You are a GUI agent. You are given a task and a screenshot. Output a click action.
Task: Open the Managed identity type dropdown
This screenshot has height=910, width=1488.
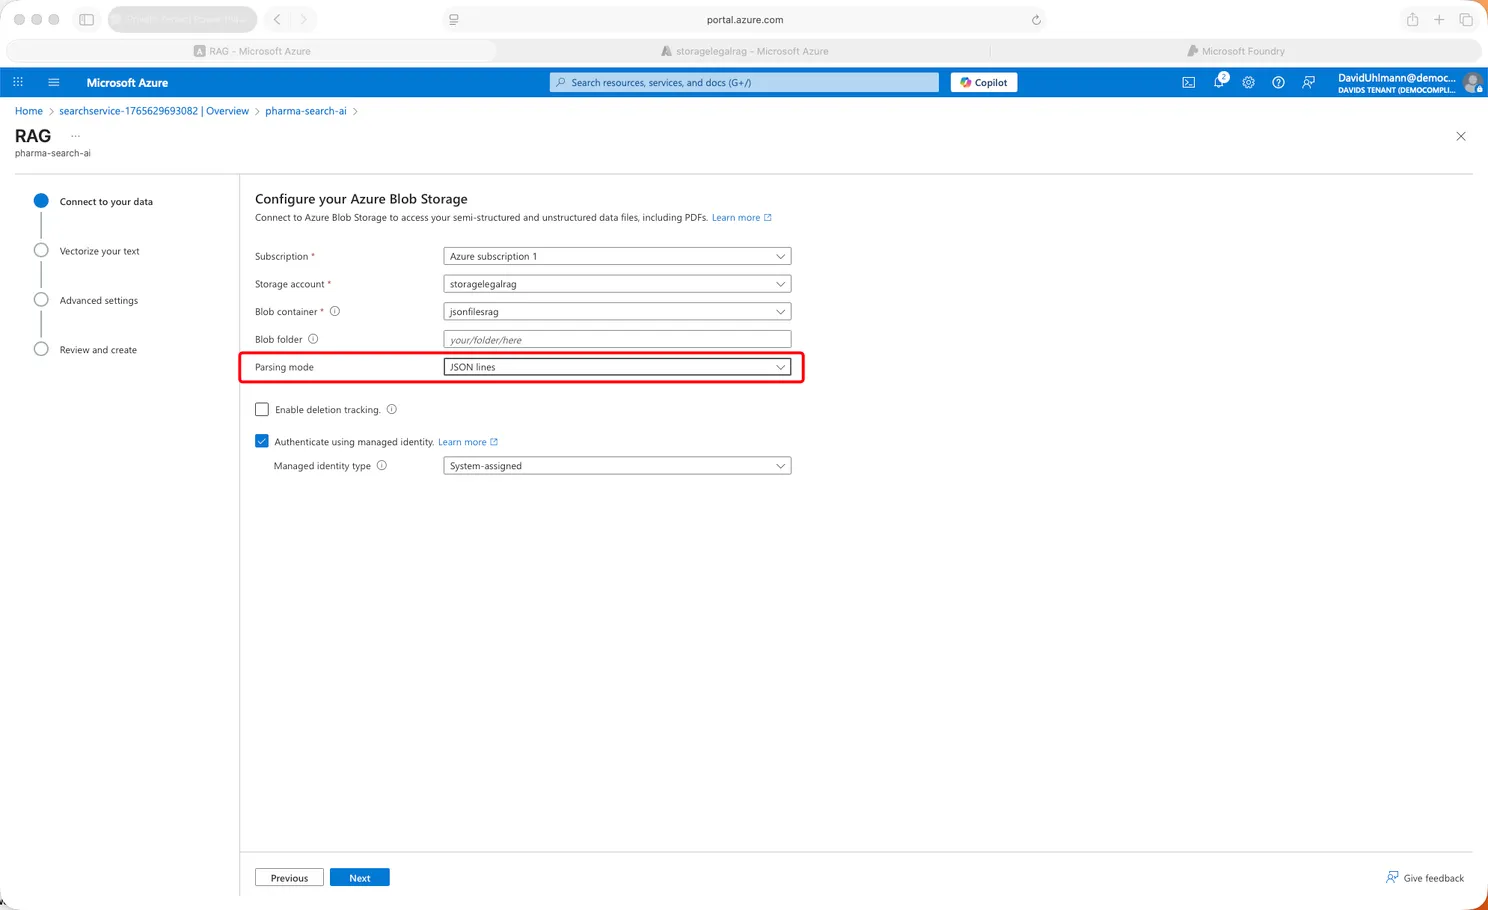[617, 466]
